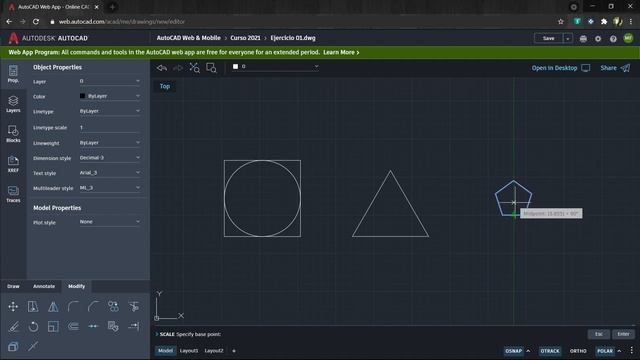
Task: Toggle ORTHO mode
Action: (x=578, y=351)
